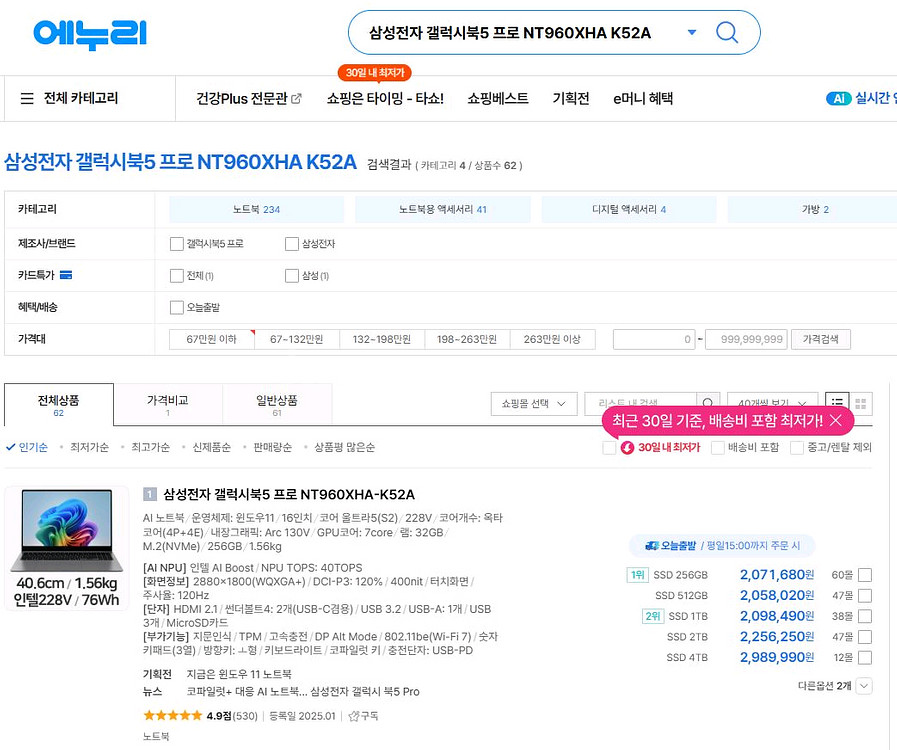The height and width of the screenshot is (750, 897).
Task: Click the 가격검색 button
Action: coord(818,339)
